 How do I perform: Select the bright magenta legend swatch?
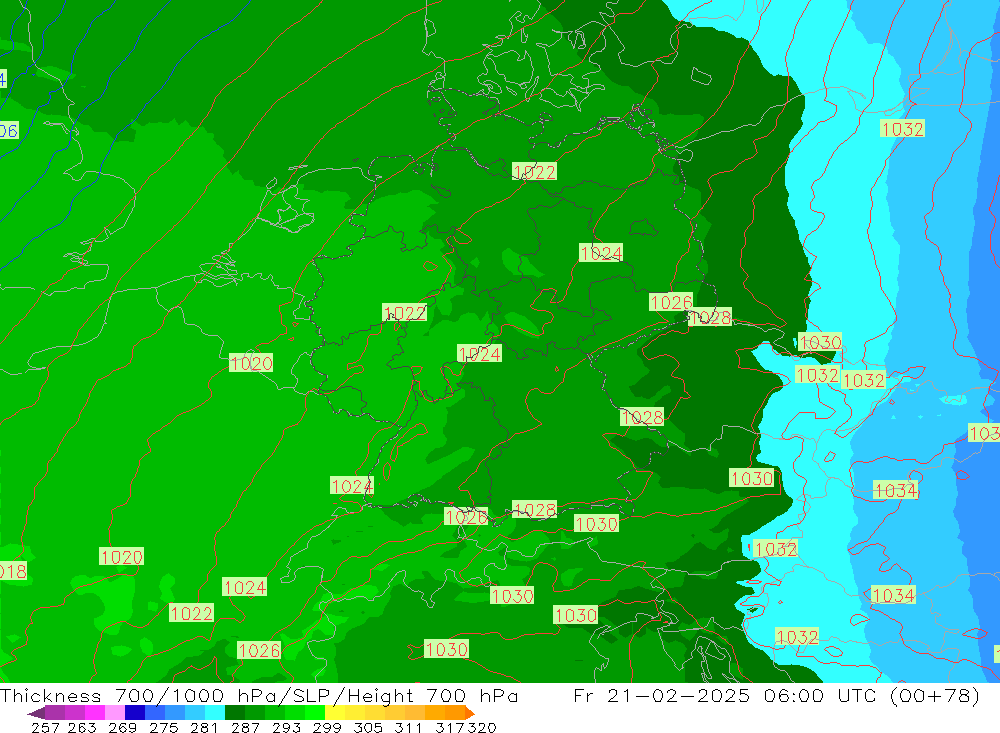click(94, 713)
